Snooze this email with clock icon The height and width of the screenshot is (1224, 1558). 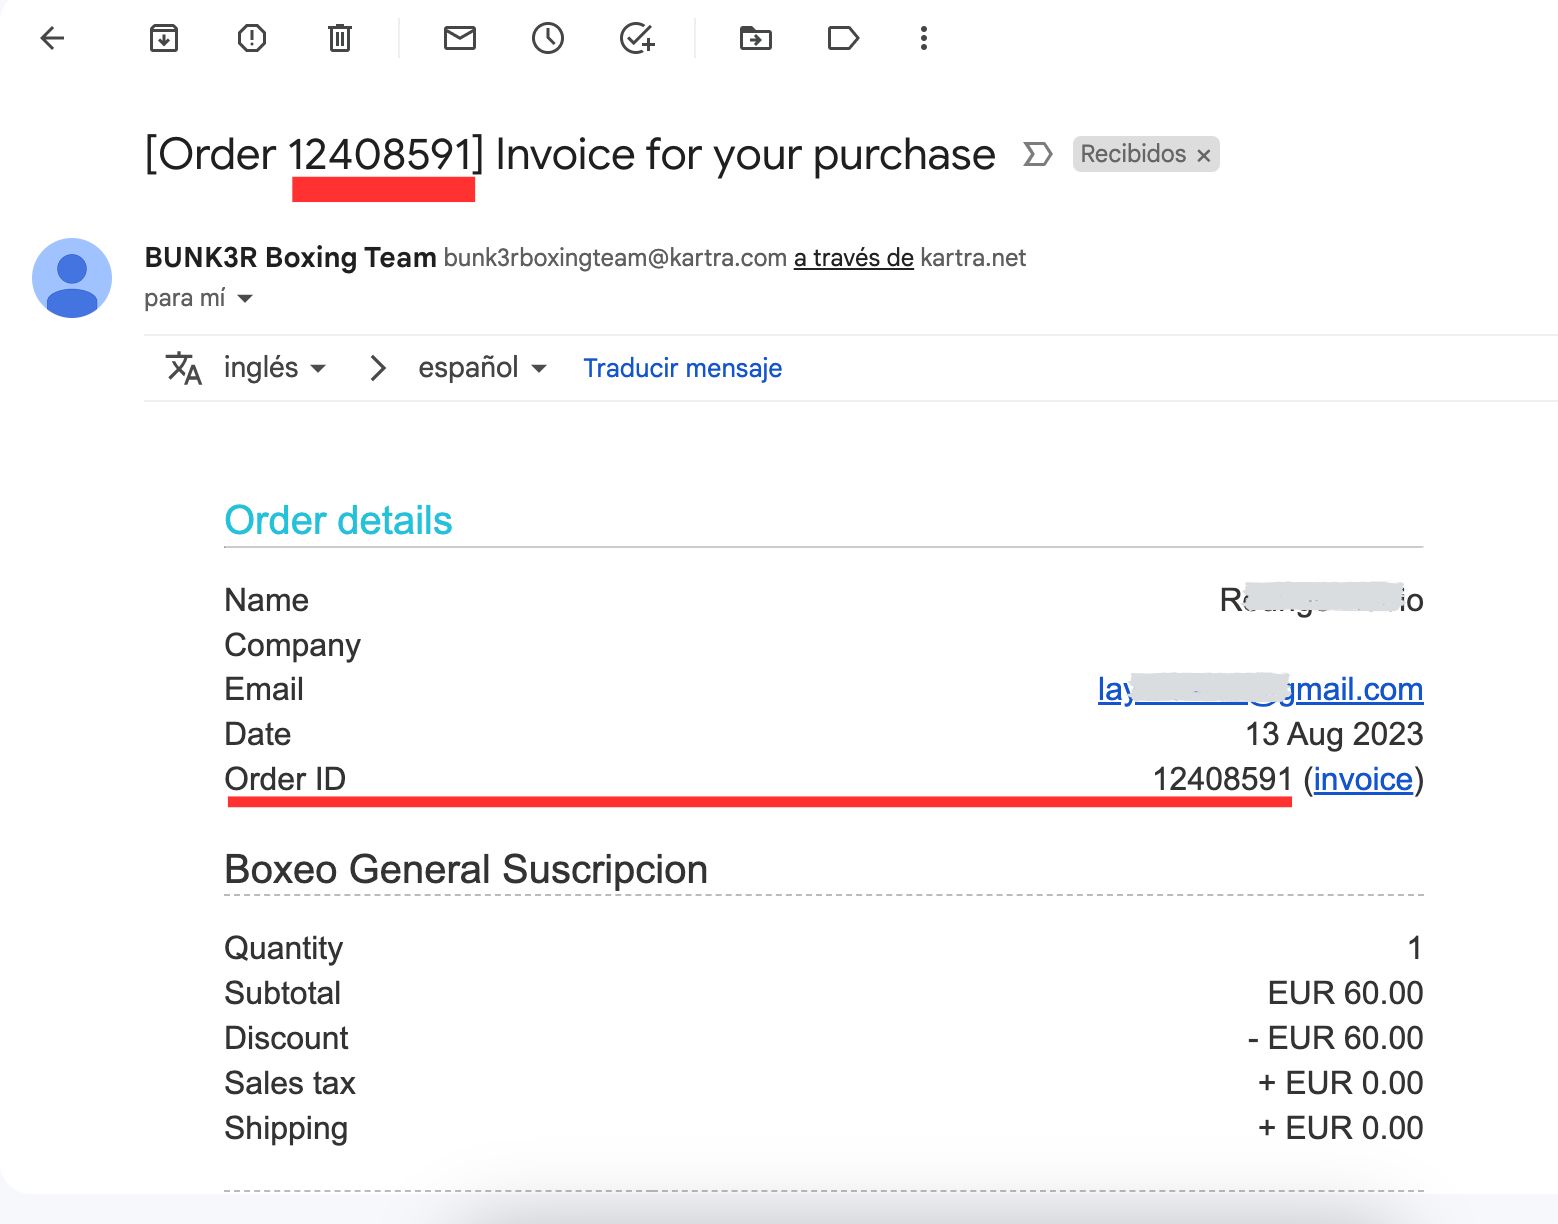pos(548,39)
